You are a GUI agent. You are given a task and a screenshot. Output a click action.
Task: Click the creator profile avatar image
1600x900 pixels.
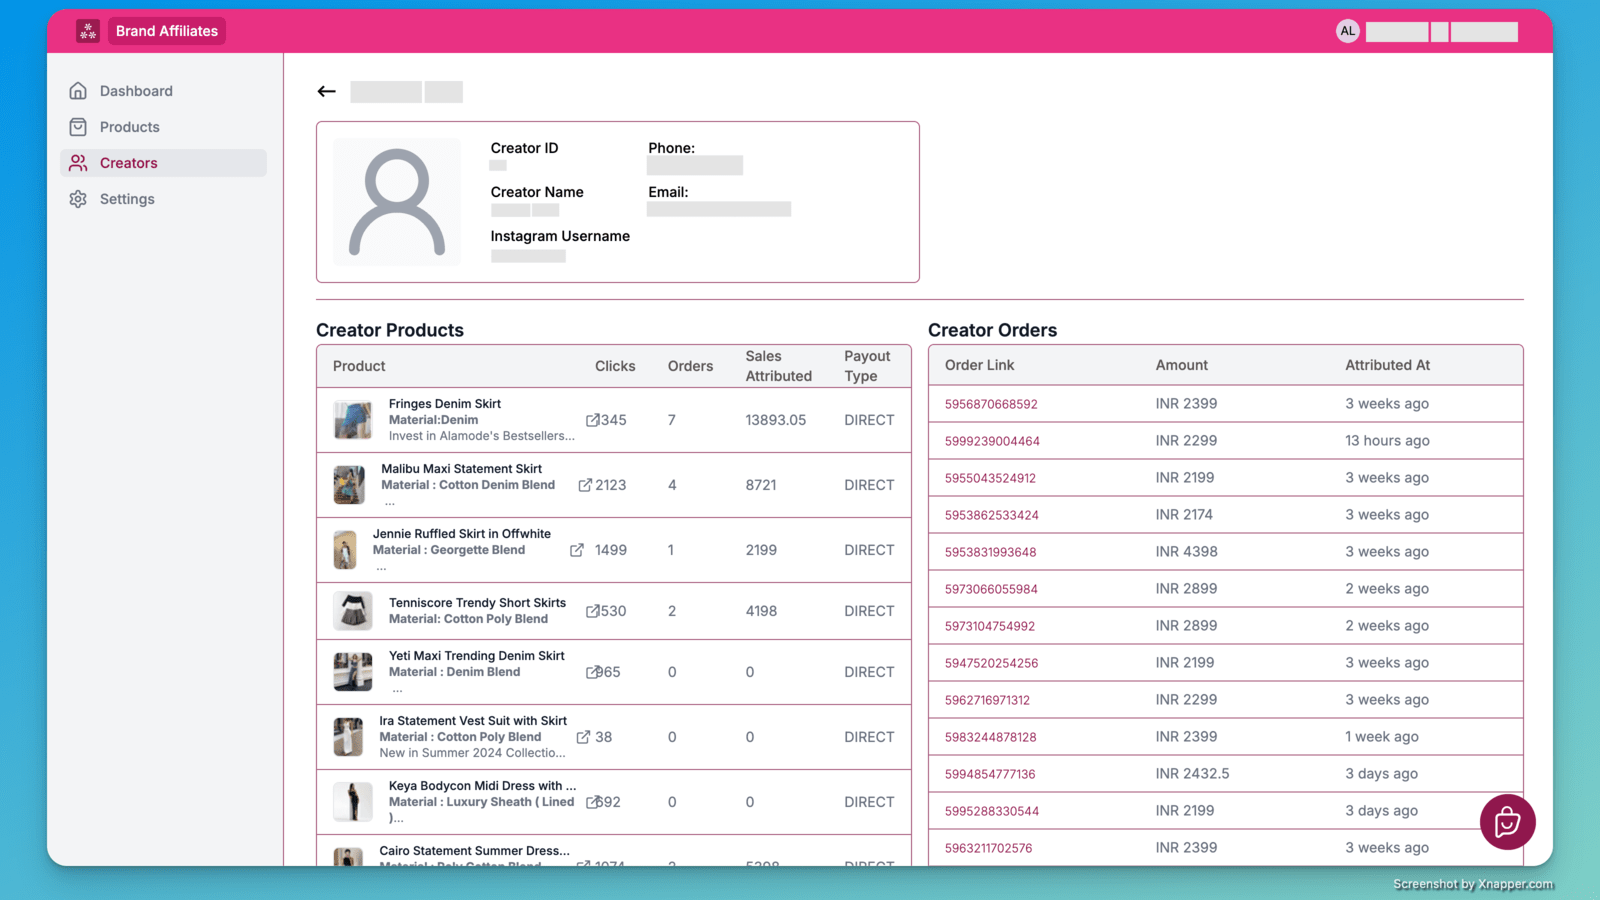pyautogui.click(x=397, y=202)
